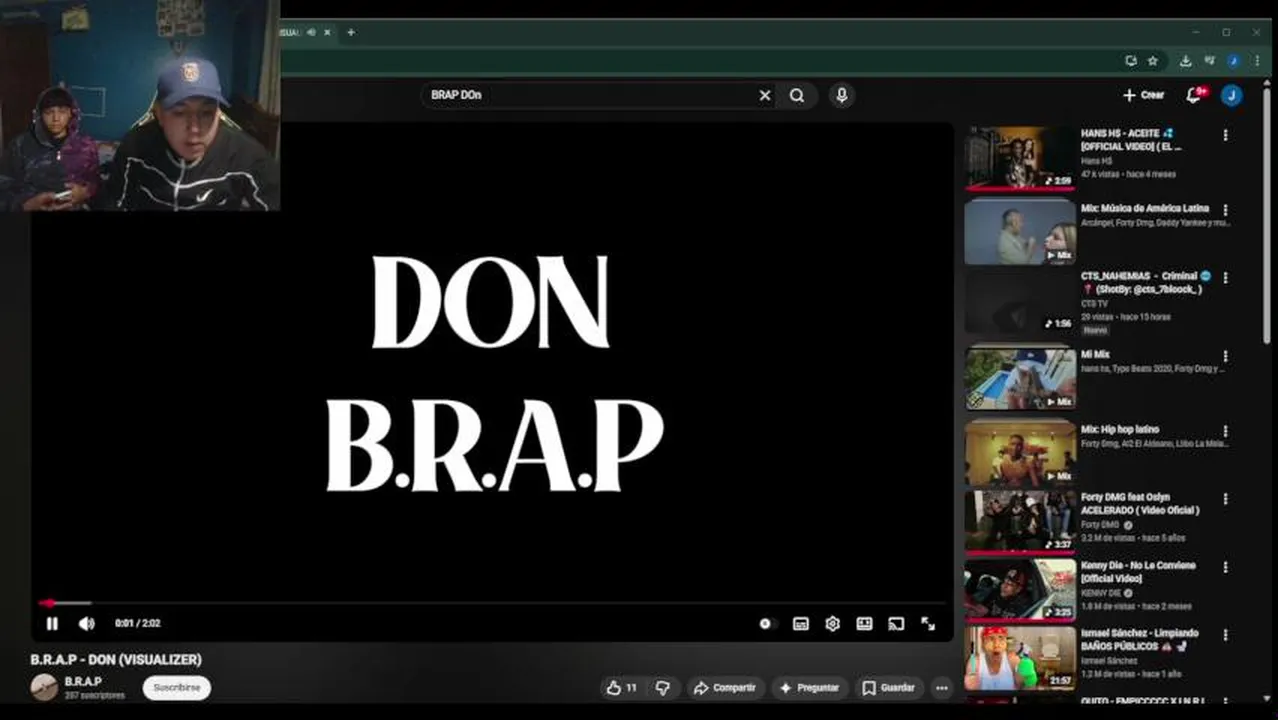Click the like count '11'

[631, 688]
